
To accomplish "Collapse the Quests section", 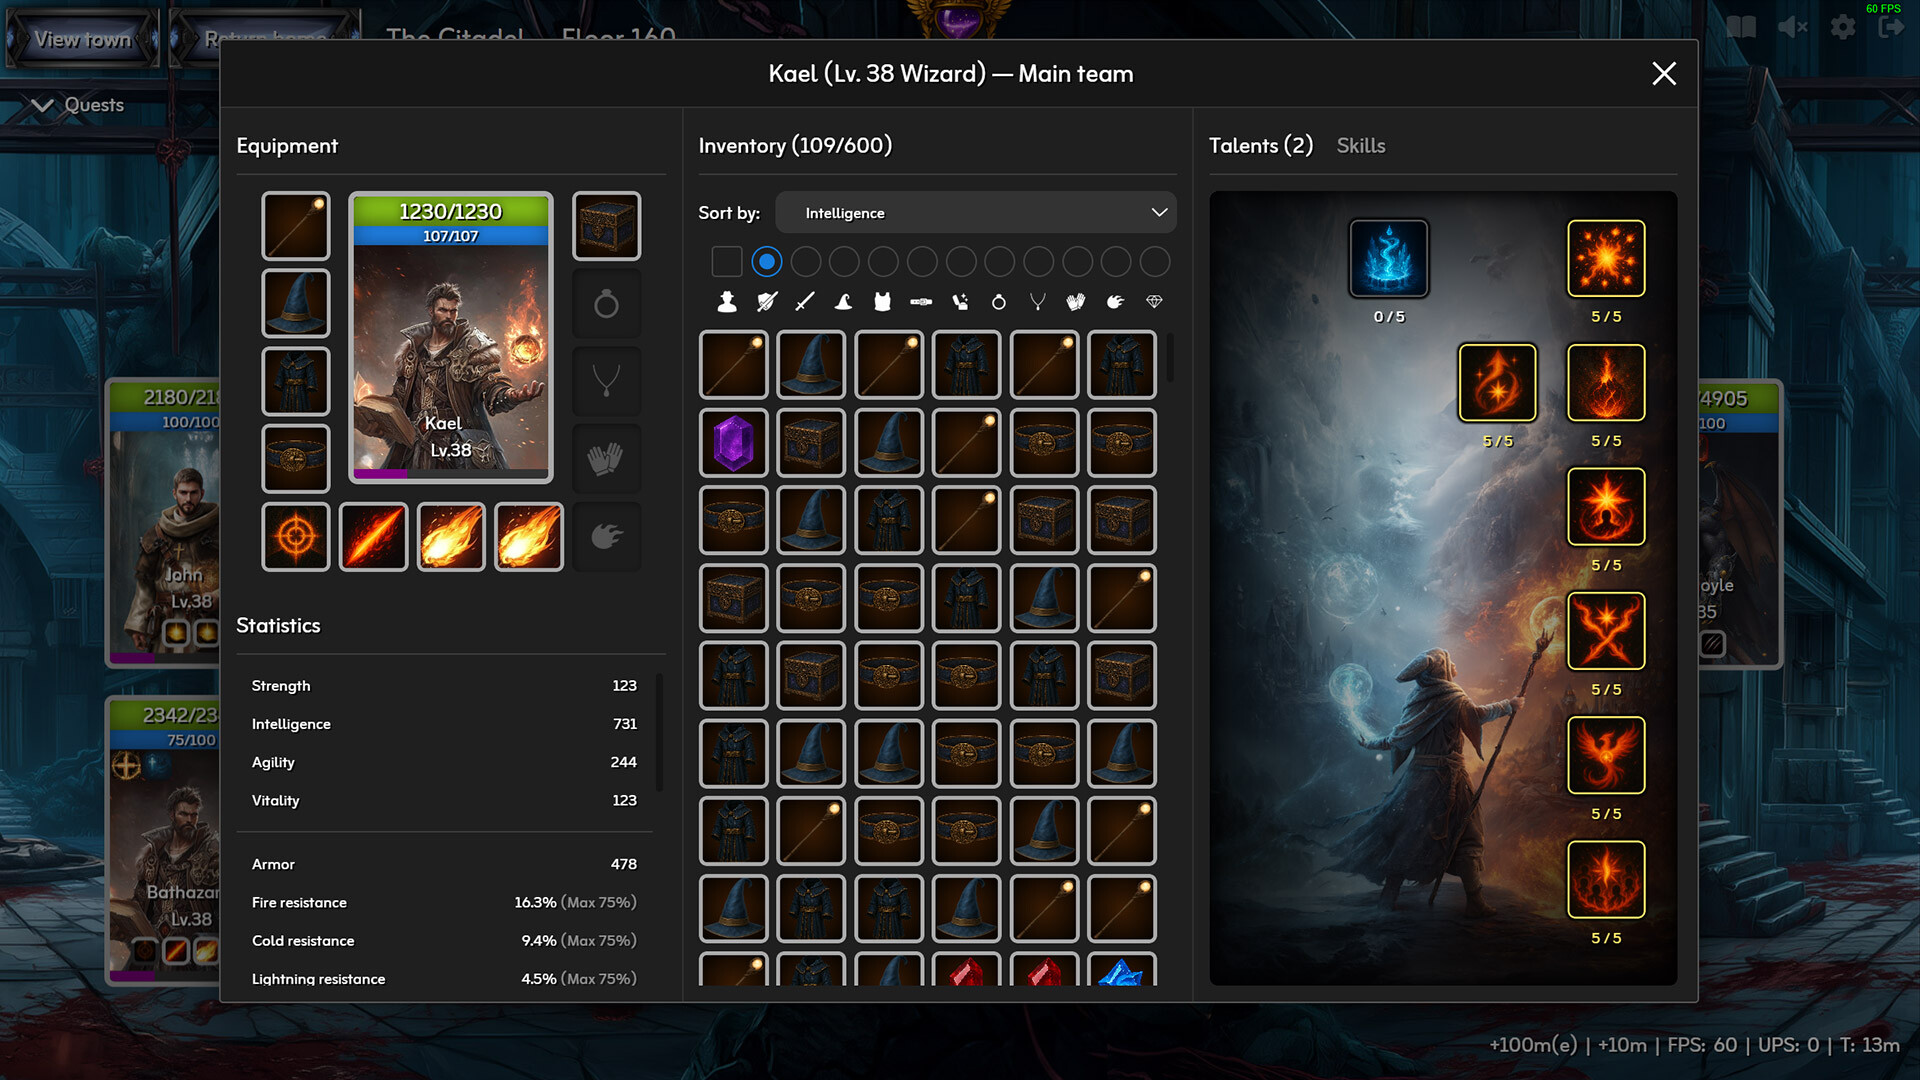I will pos(41,104).
